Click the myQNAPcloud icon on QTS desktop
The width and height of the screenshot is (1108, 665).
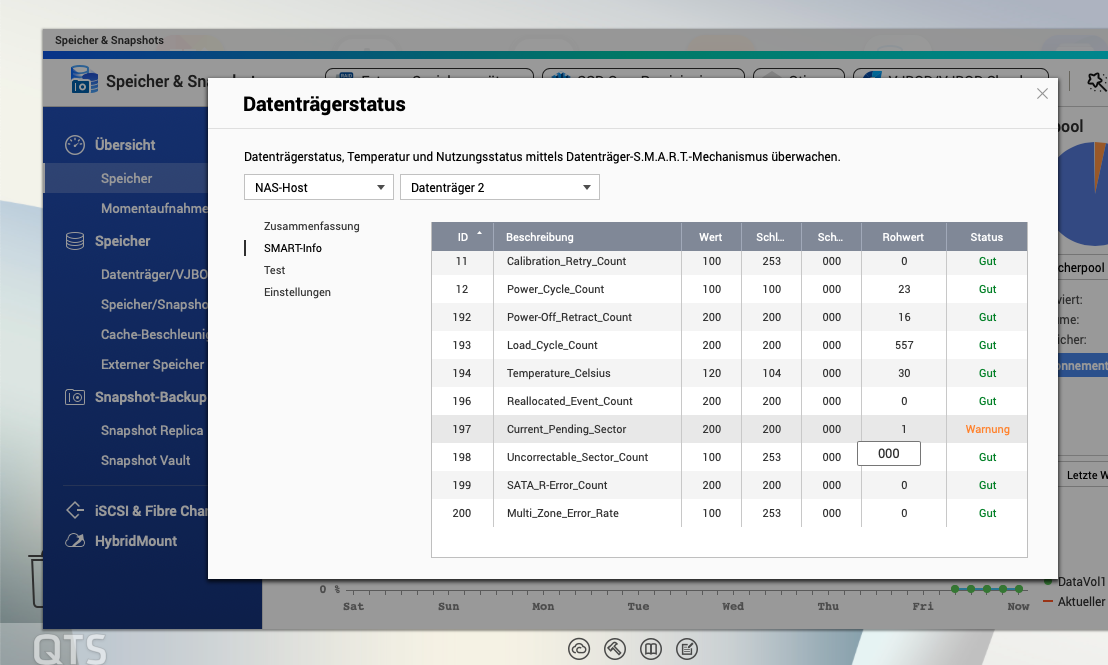tap(579, 649)
